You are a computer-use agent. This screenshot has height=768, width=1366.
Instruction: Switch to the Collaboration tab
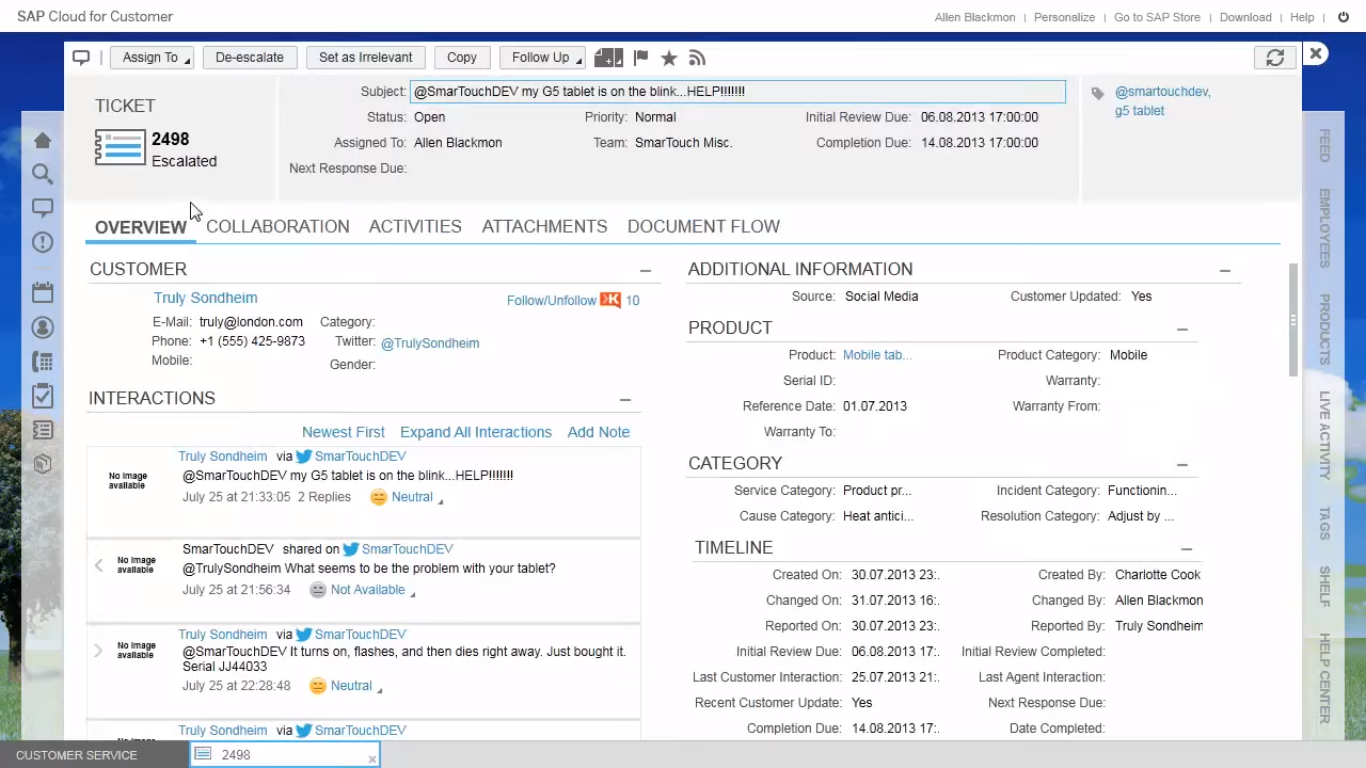[x=277, y=227]
